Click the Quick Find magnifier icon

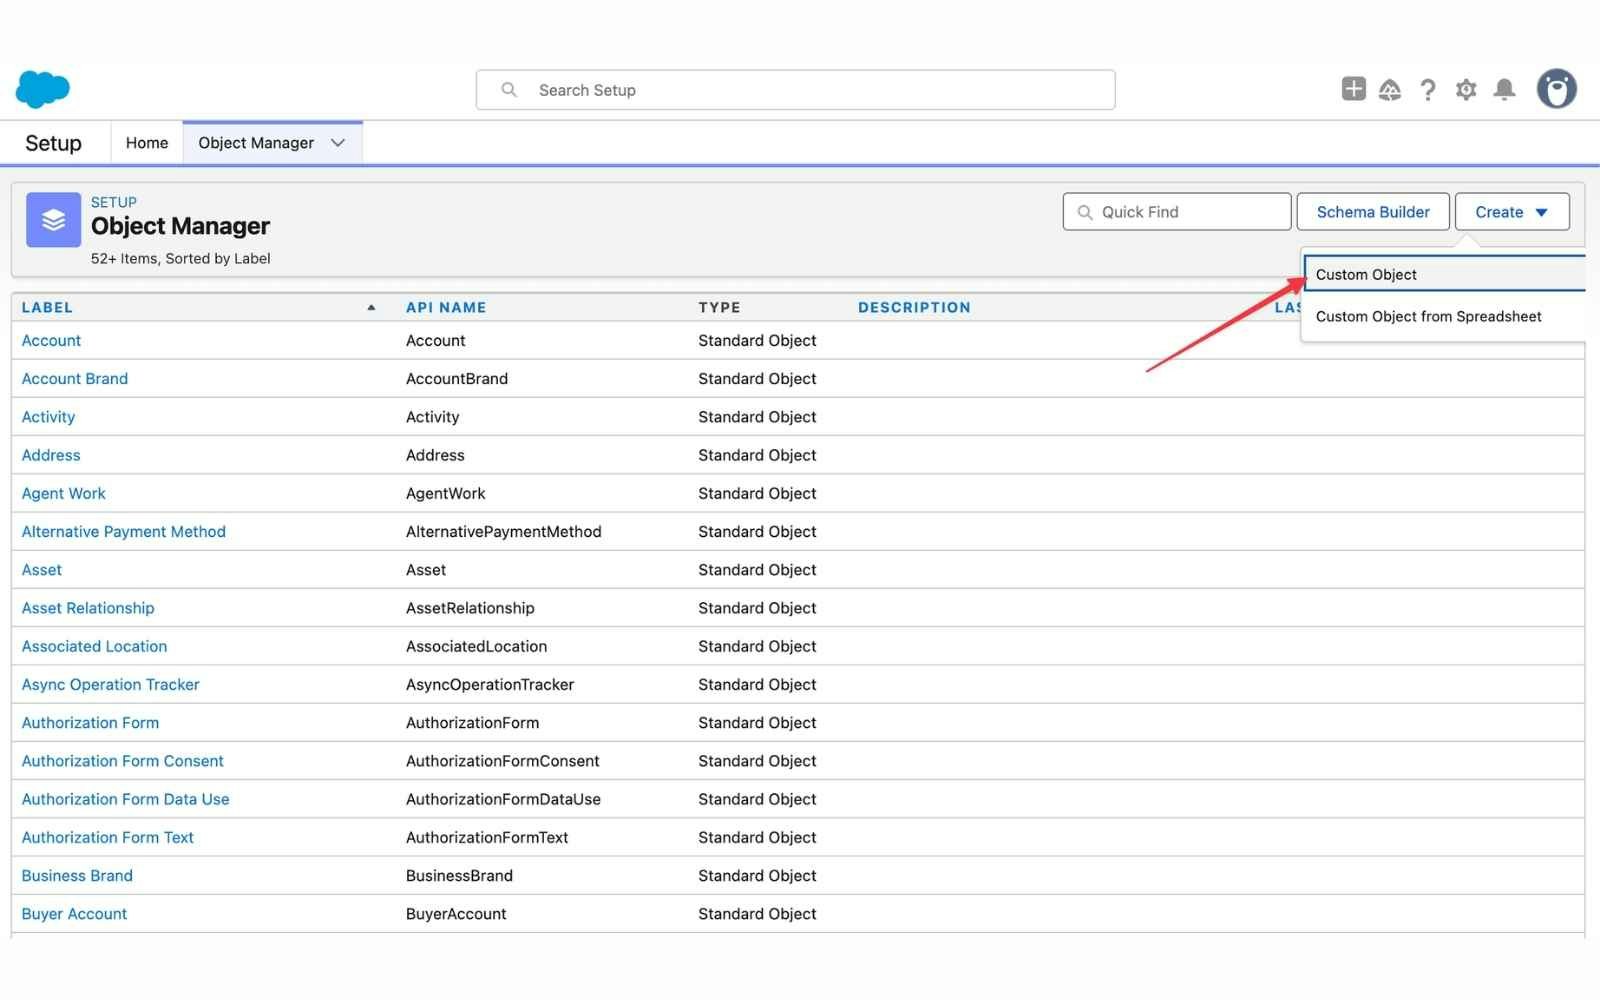click(1085, 212)
